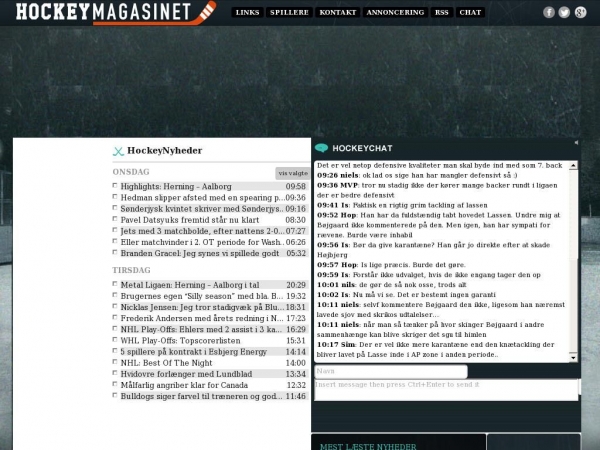Open the Twitter social icon

point(564,12)
